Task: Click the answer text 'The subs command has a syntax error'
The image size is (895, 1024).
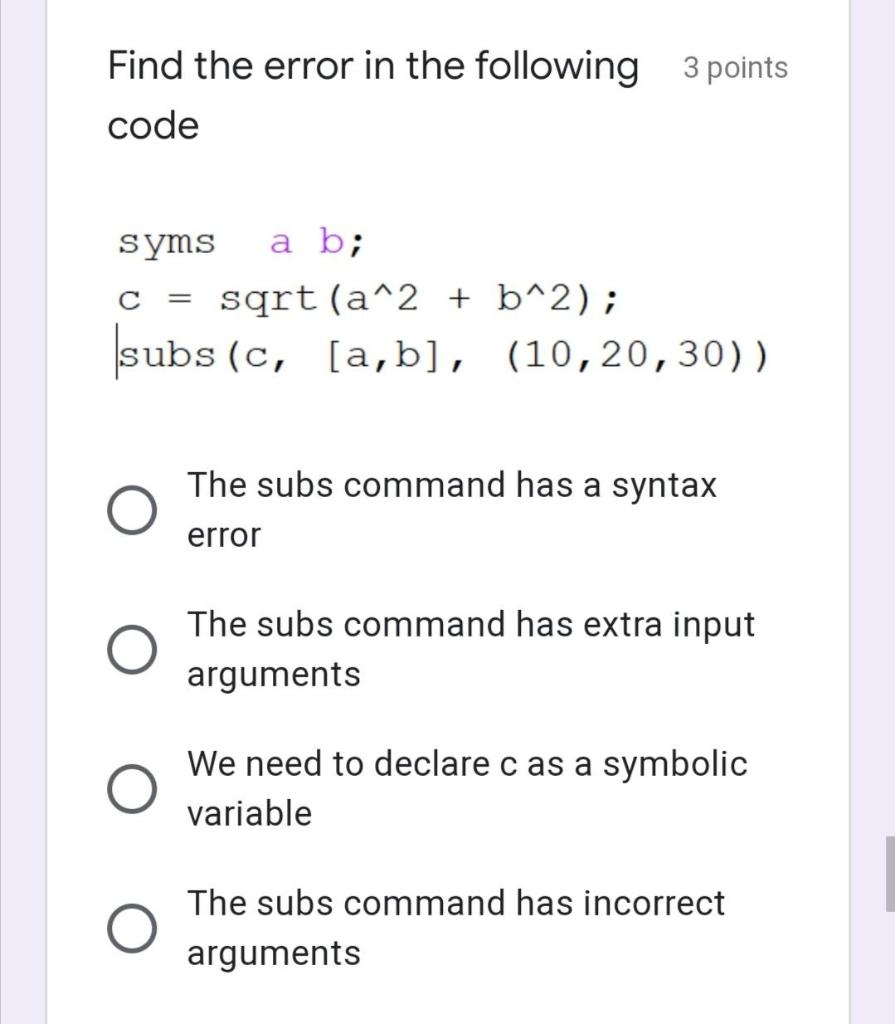Action: (x=450, y=509)
